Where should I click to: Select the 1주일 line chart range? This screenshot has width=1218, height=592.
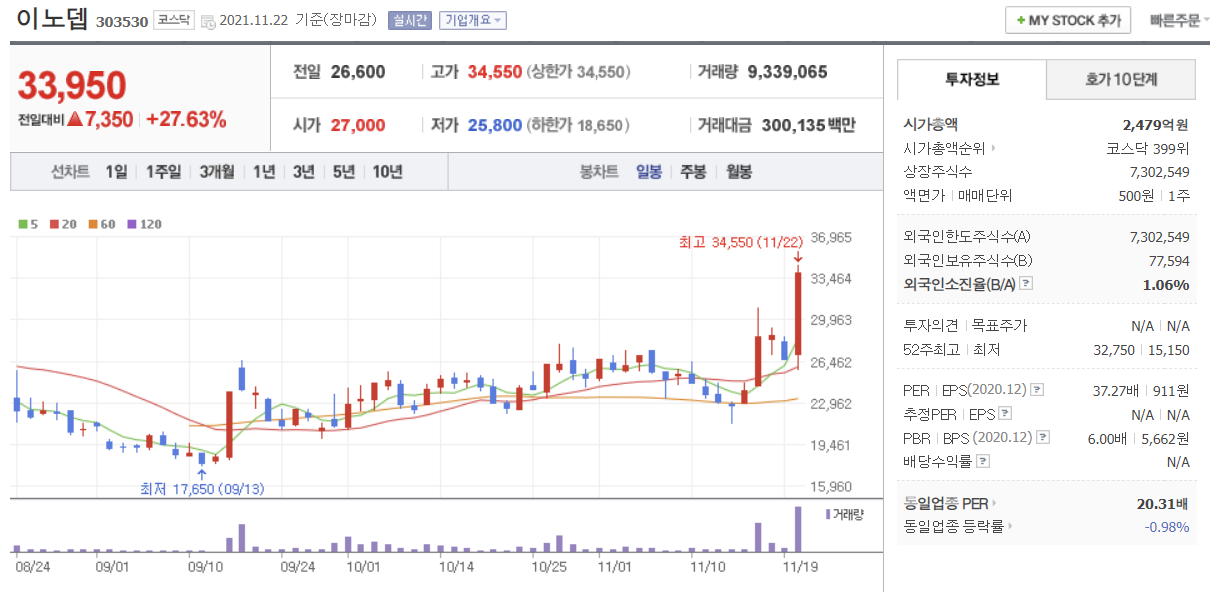164,171
